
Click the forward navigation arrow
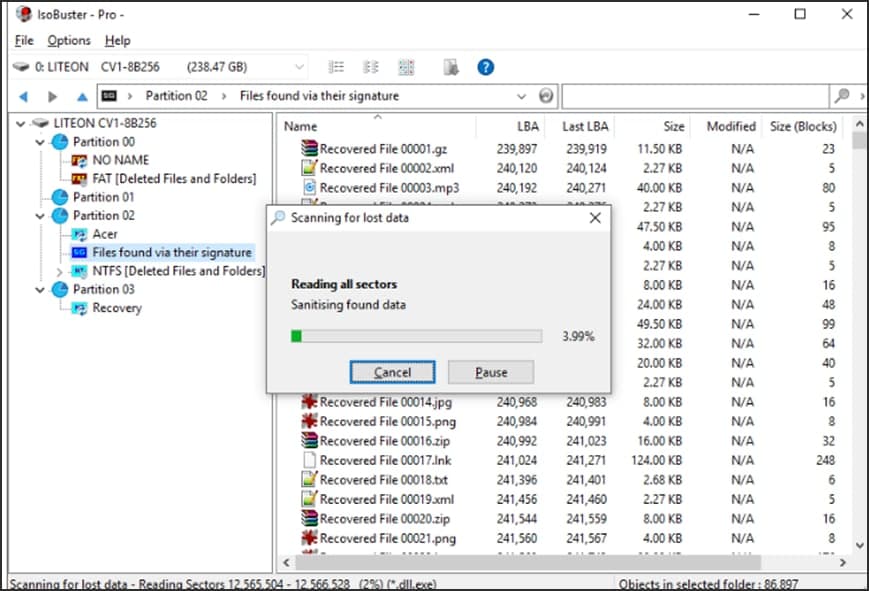coord(52,97)
